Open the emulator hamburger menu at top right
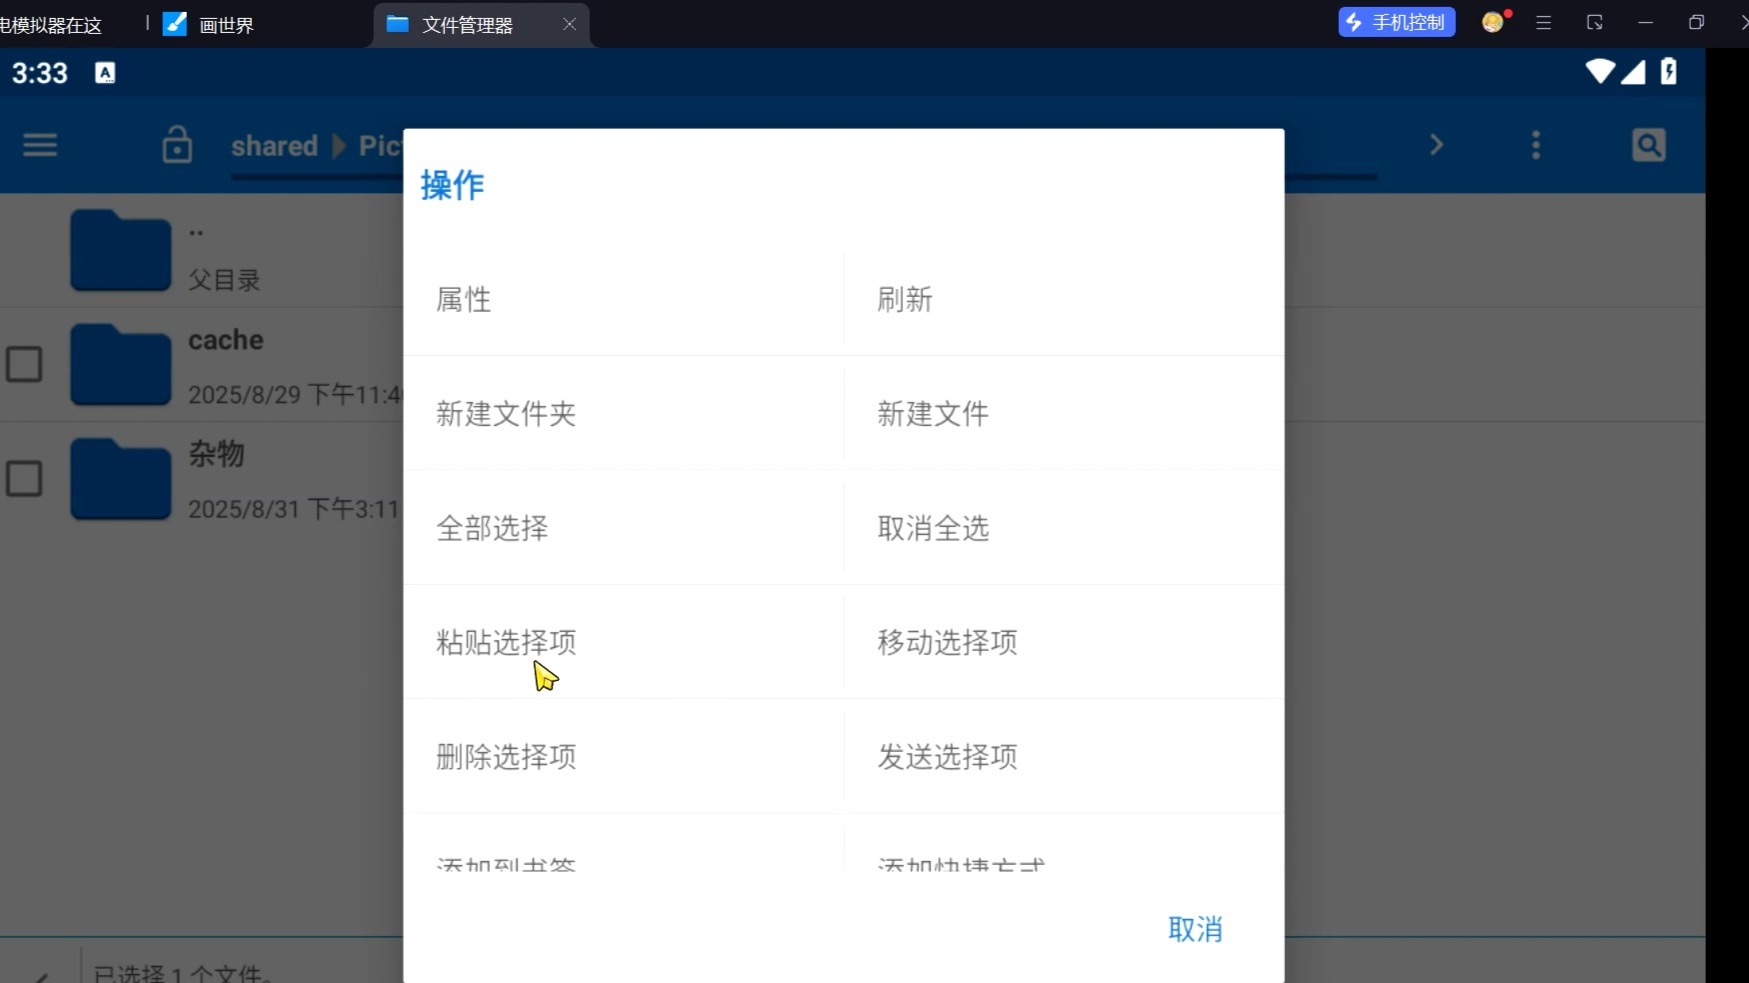Image resolution: width=1749 pixels, height=983 pixels. point(1544,21)
